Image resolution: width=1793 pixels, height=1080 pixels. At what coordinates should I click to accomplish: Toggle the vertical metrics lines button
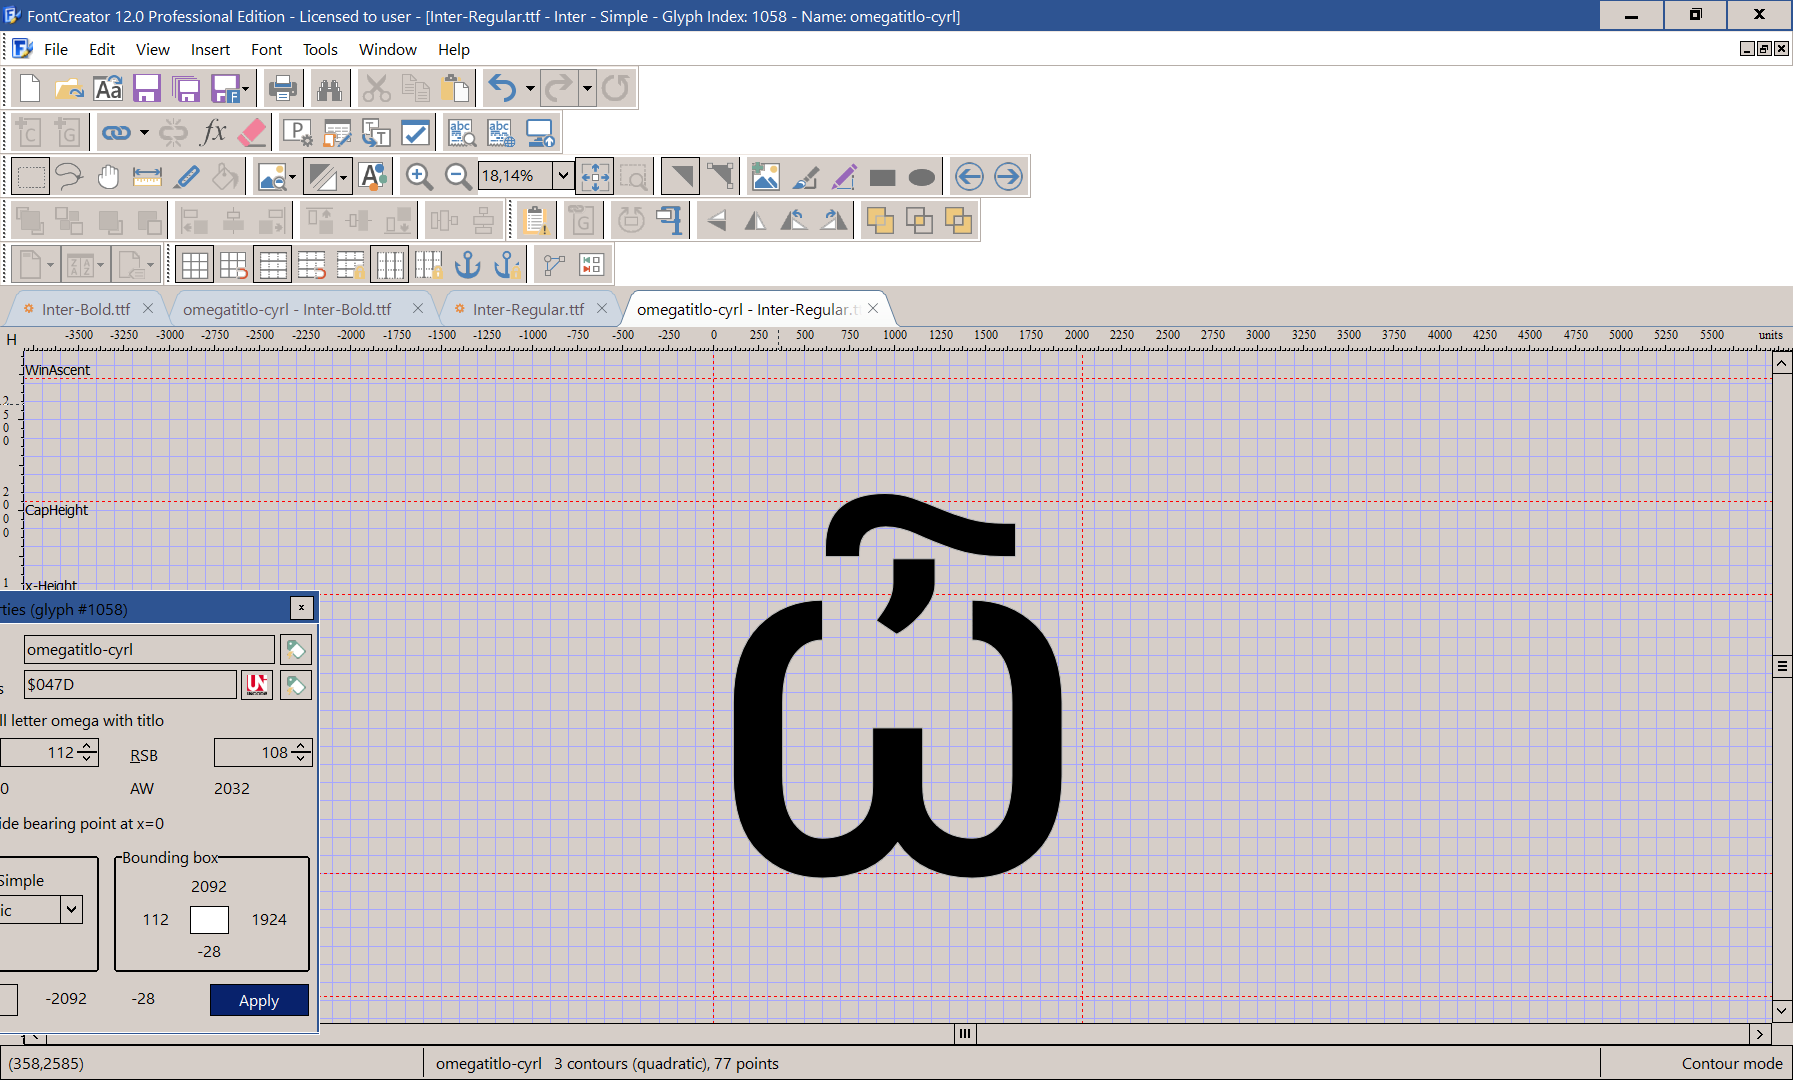[390, 265]
